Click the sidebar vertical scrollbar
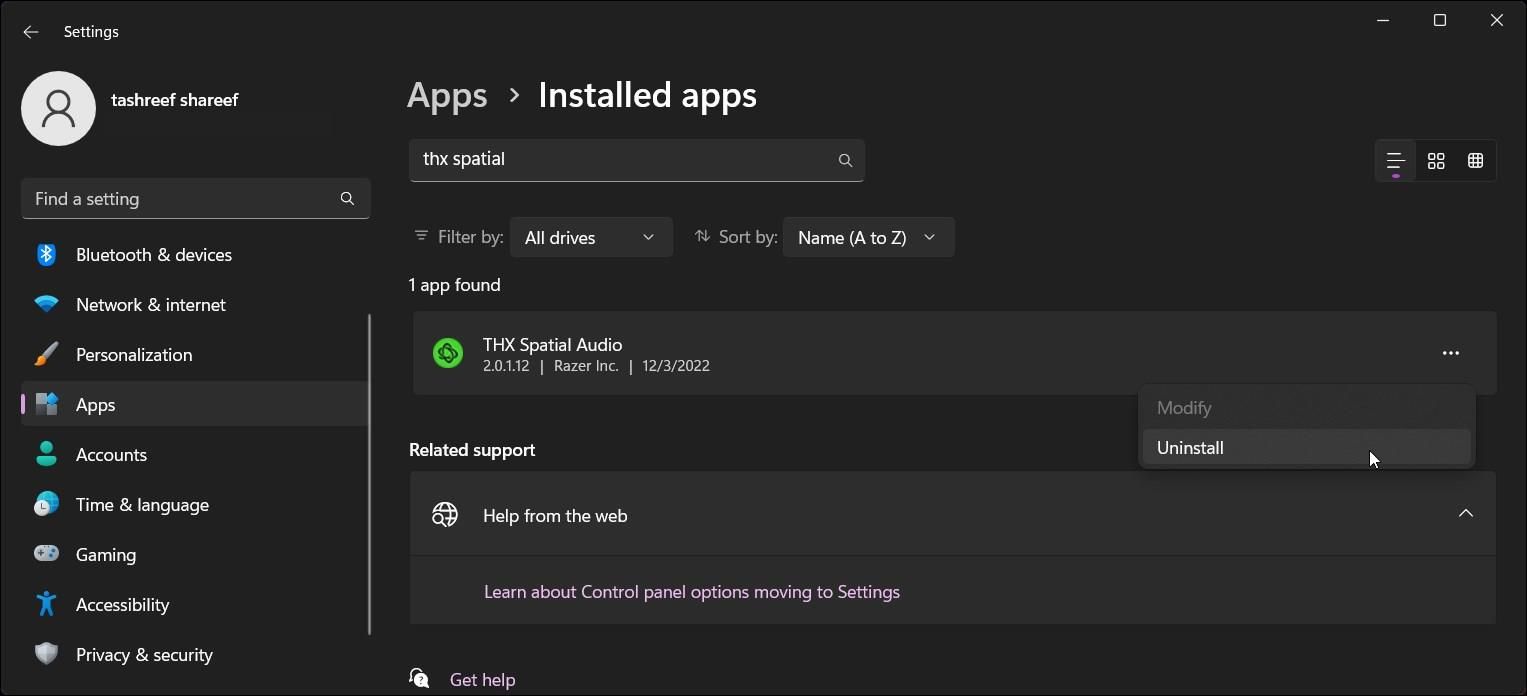Image resolution: width=1527 pixels, height=696 pixels. point(370,474)
